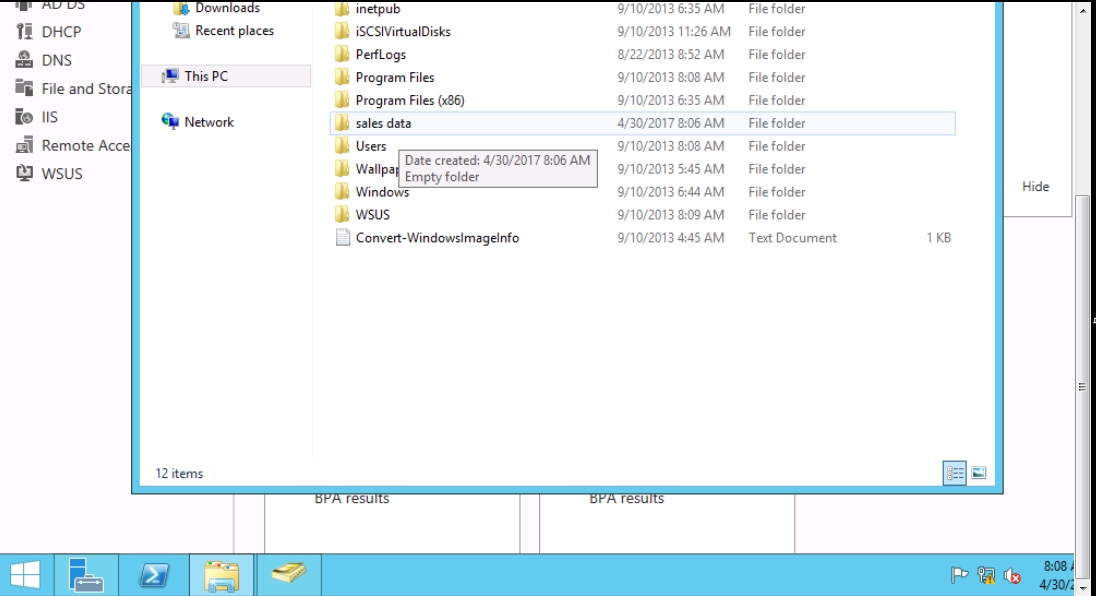This screenshot has width=1096, height=596.
Task: Click the BPA results link on left tile
Action: click(x=351, y=498)
